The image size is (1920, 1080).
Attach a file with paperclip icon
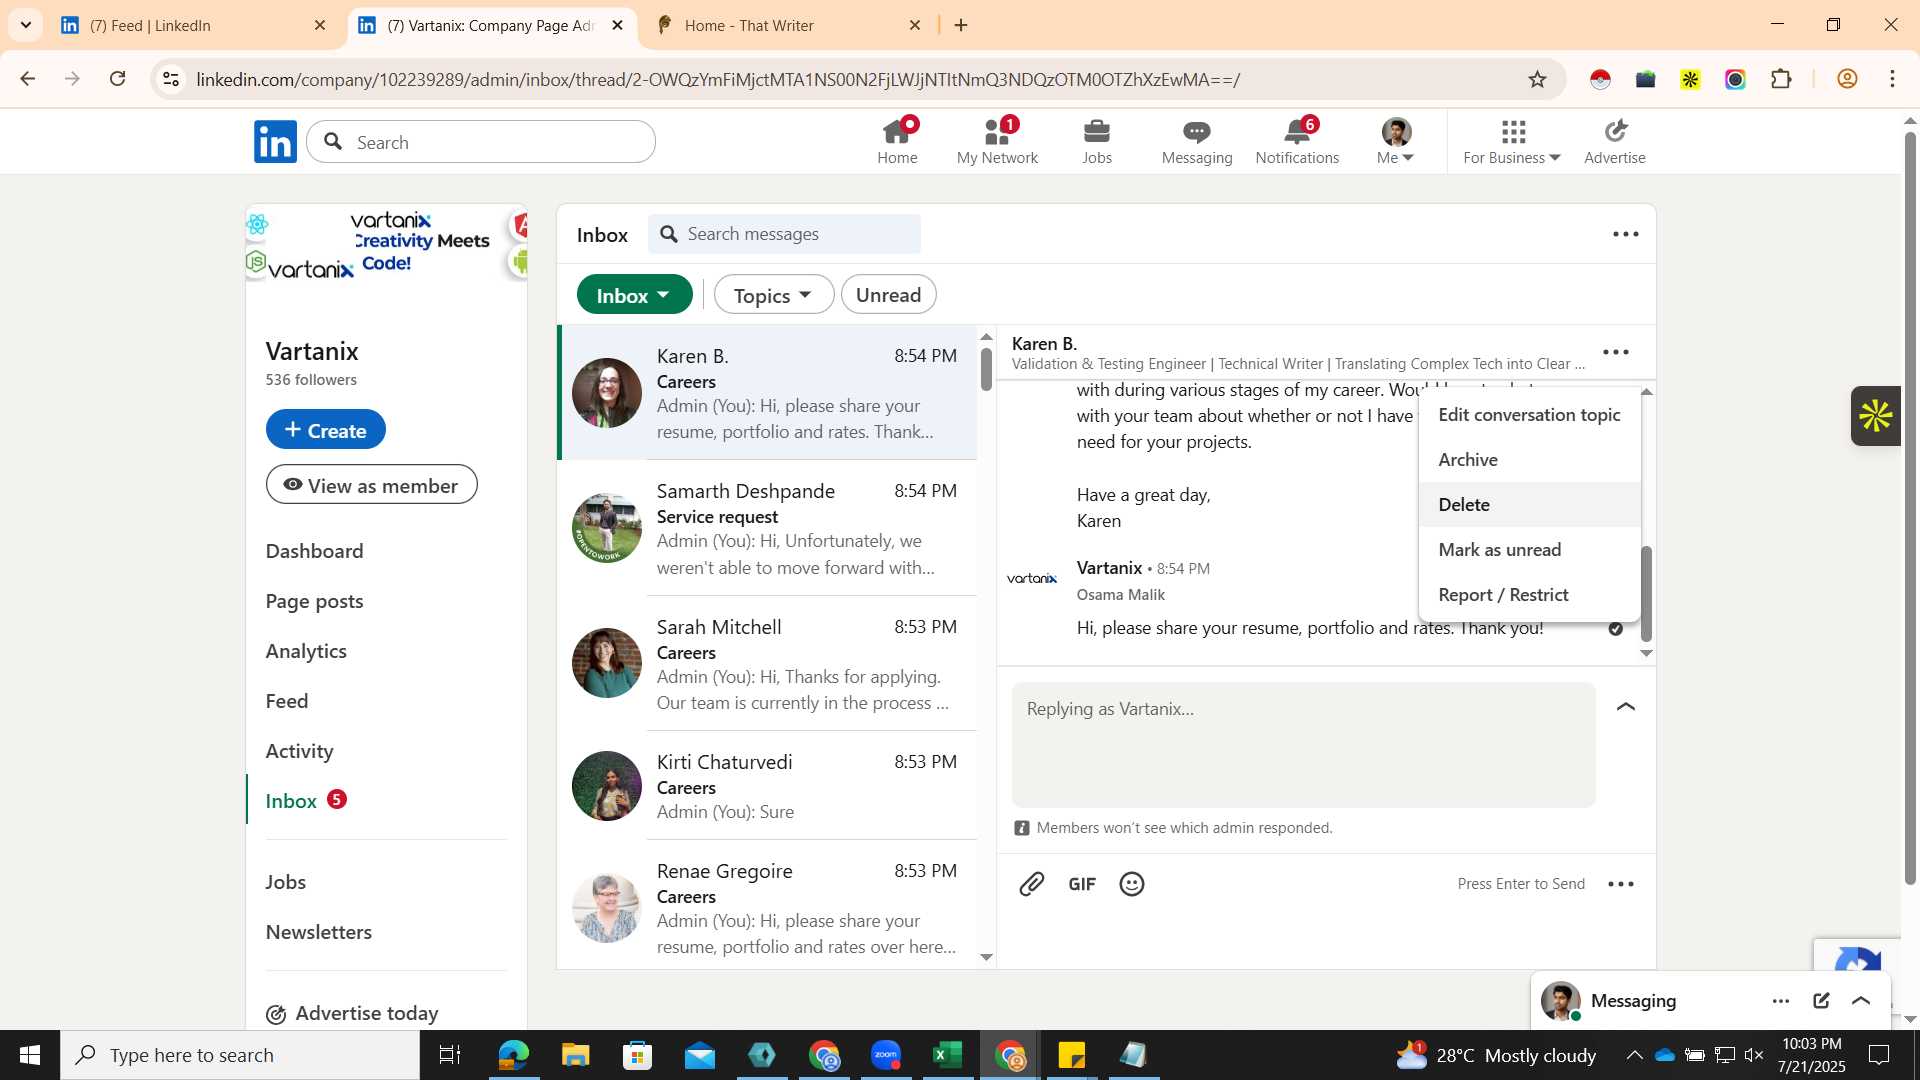[x=1032, y=884]
